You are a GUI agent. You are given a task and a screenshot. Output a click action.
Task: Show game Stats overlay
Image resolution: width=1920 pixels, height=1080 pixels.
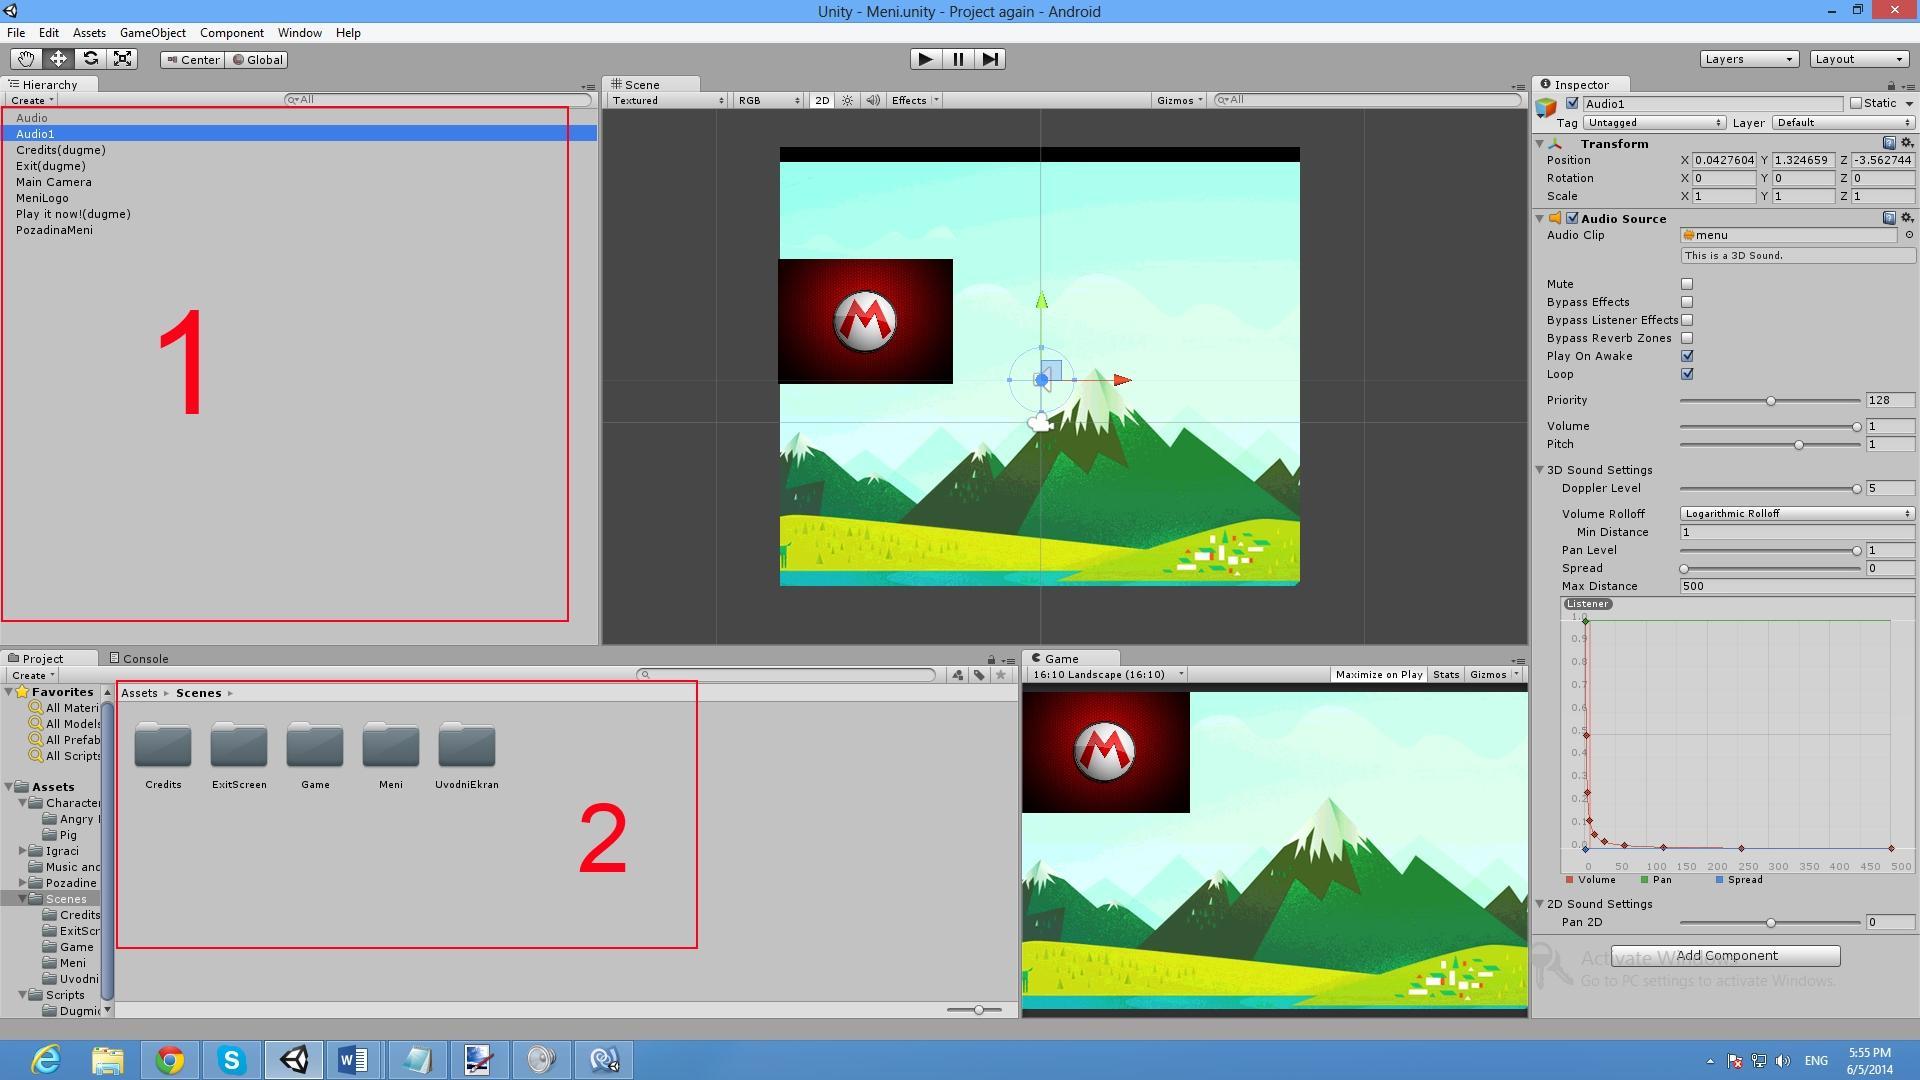pos(1446,675)
